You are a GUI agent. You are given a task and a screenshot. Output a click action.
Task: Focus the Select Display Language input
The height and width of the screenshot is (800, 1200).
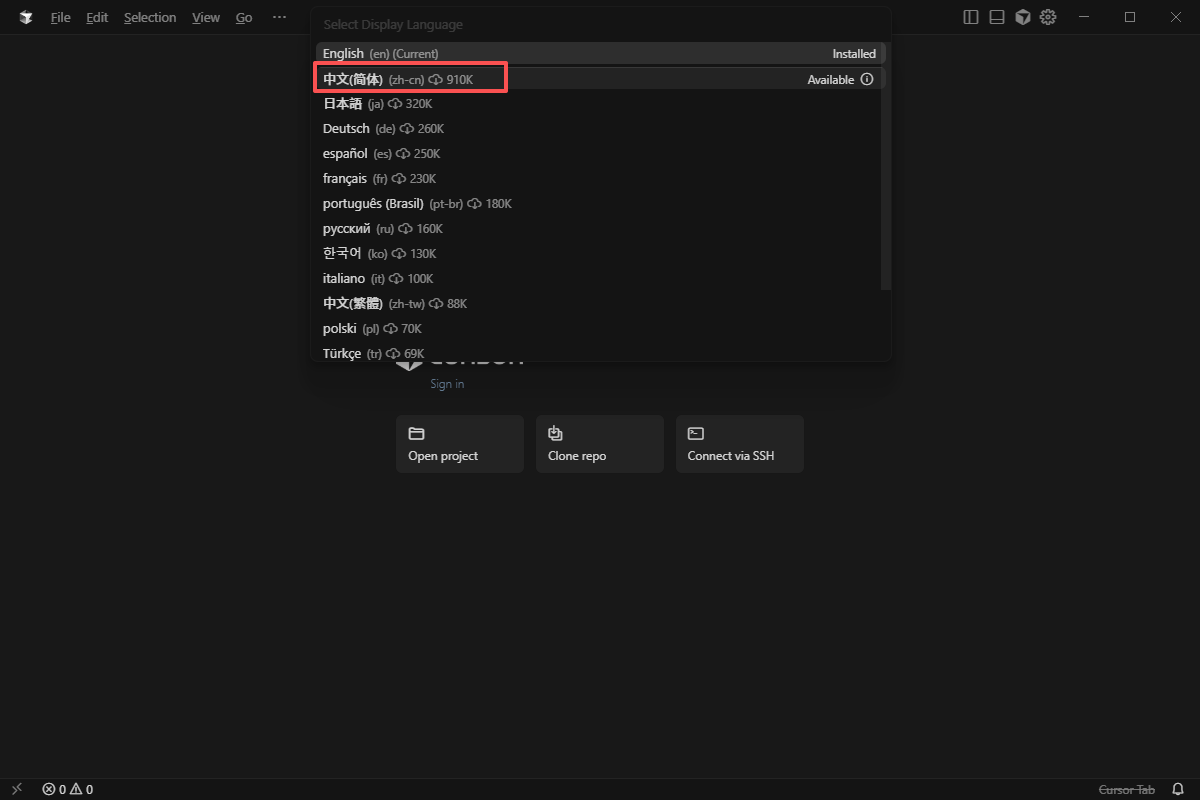click(600, 24)
